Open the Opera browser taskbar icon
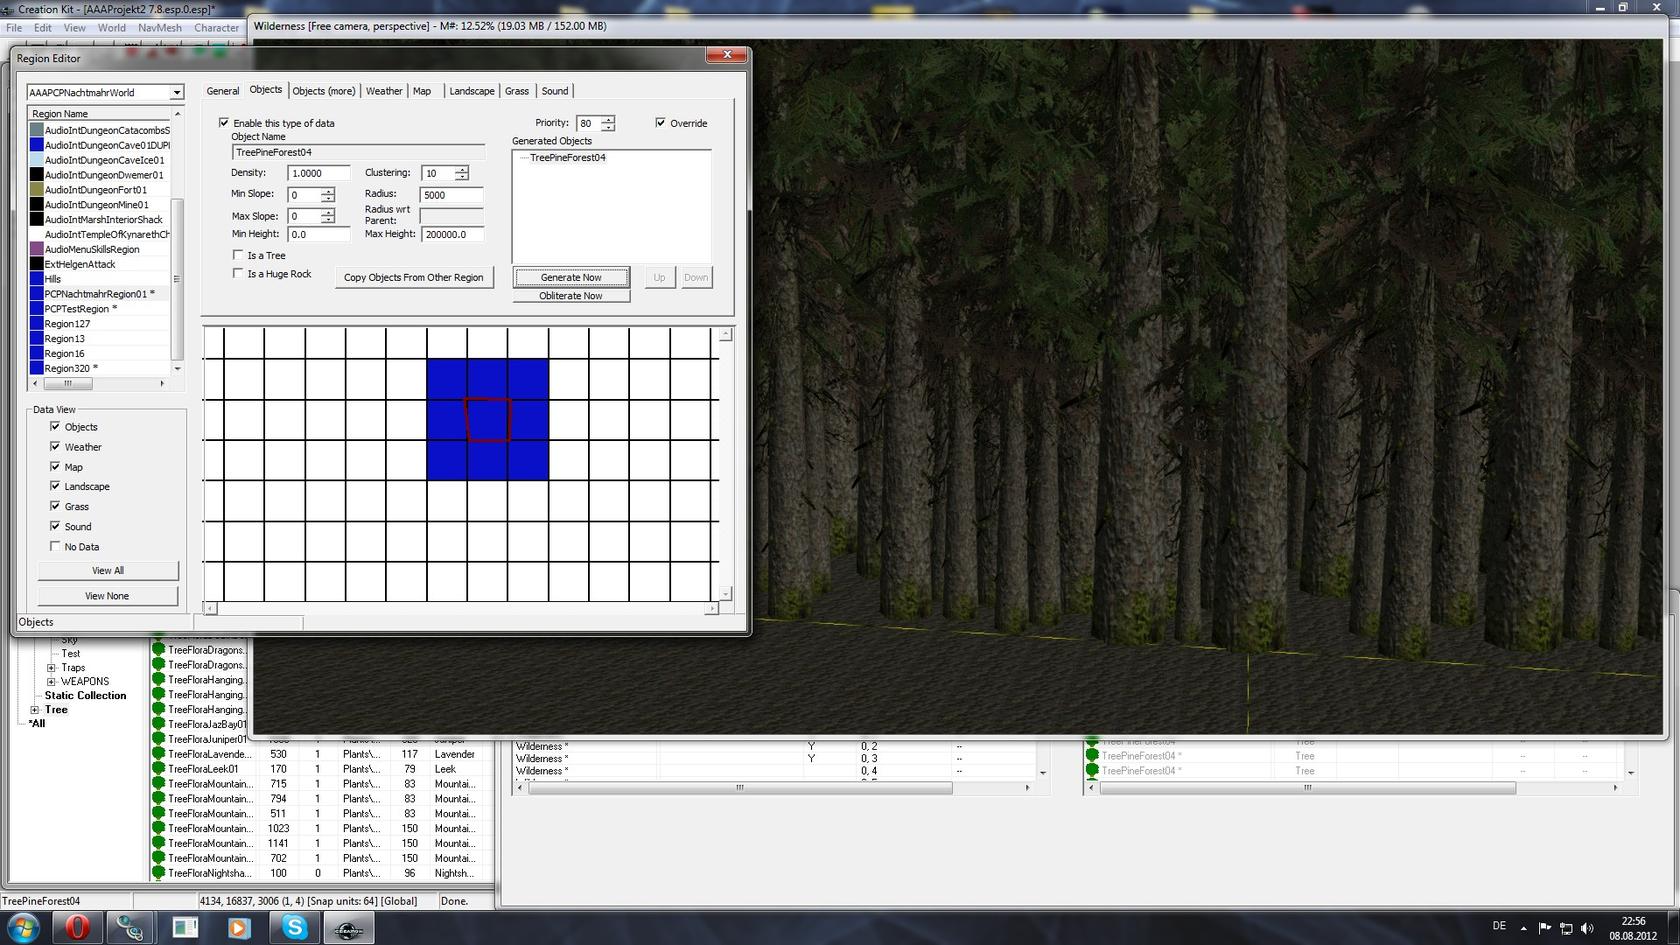This screenshot has height=945, width=1680. click(77, 927)
